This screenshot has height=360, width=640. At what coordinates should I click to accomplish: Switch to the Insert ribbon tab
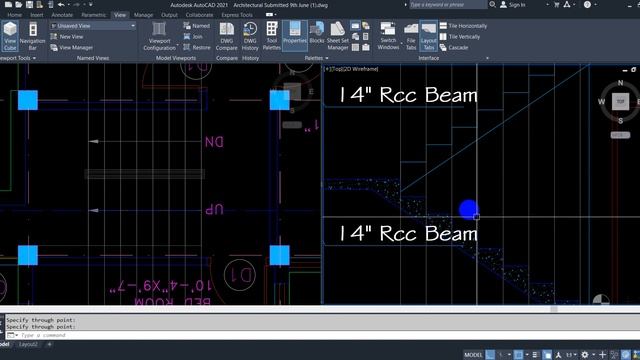36,15
